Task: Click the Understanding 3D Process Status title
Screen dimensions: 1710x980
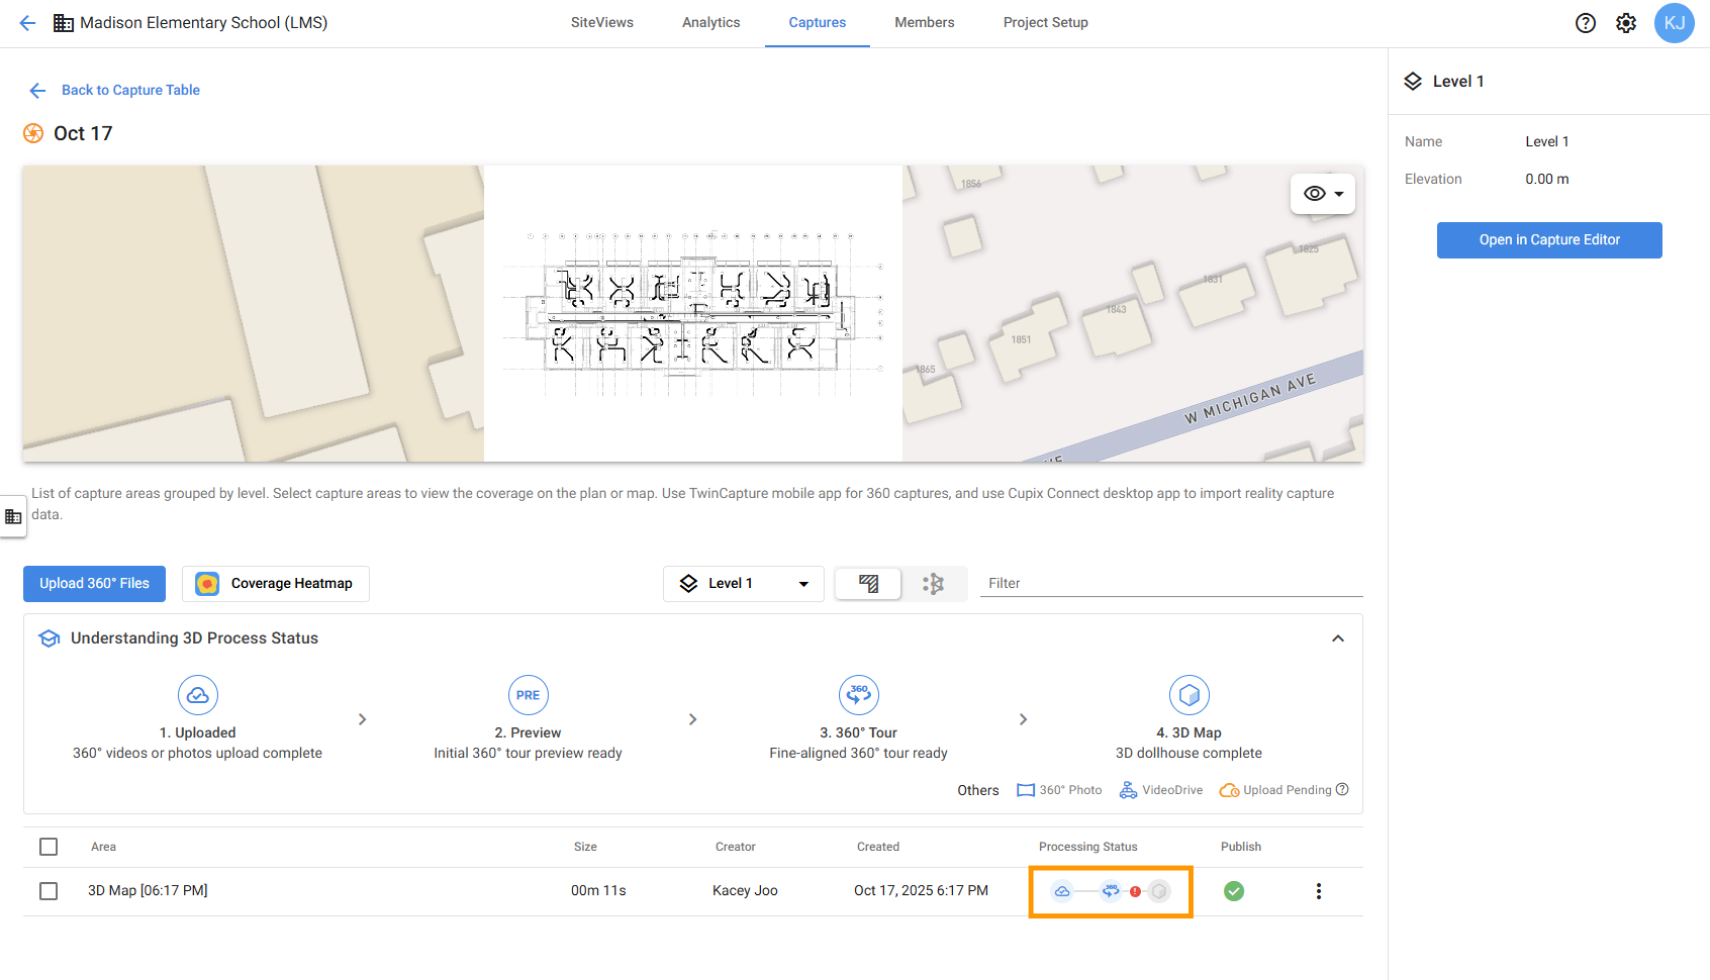Action: [x=194, y=638]
